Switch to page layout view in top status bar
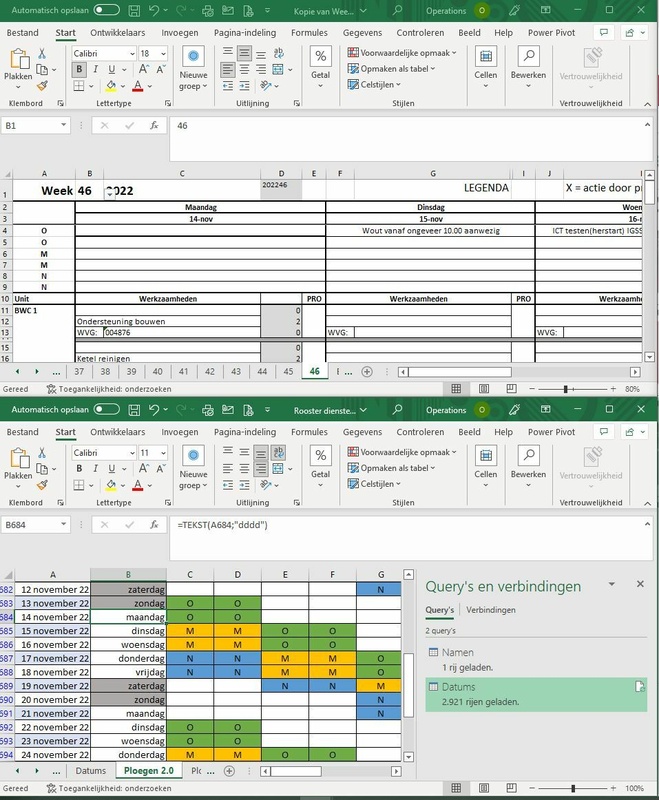The width and height of the screenshot is (659, 800). tap(484, 389)
